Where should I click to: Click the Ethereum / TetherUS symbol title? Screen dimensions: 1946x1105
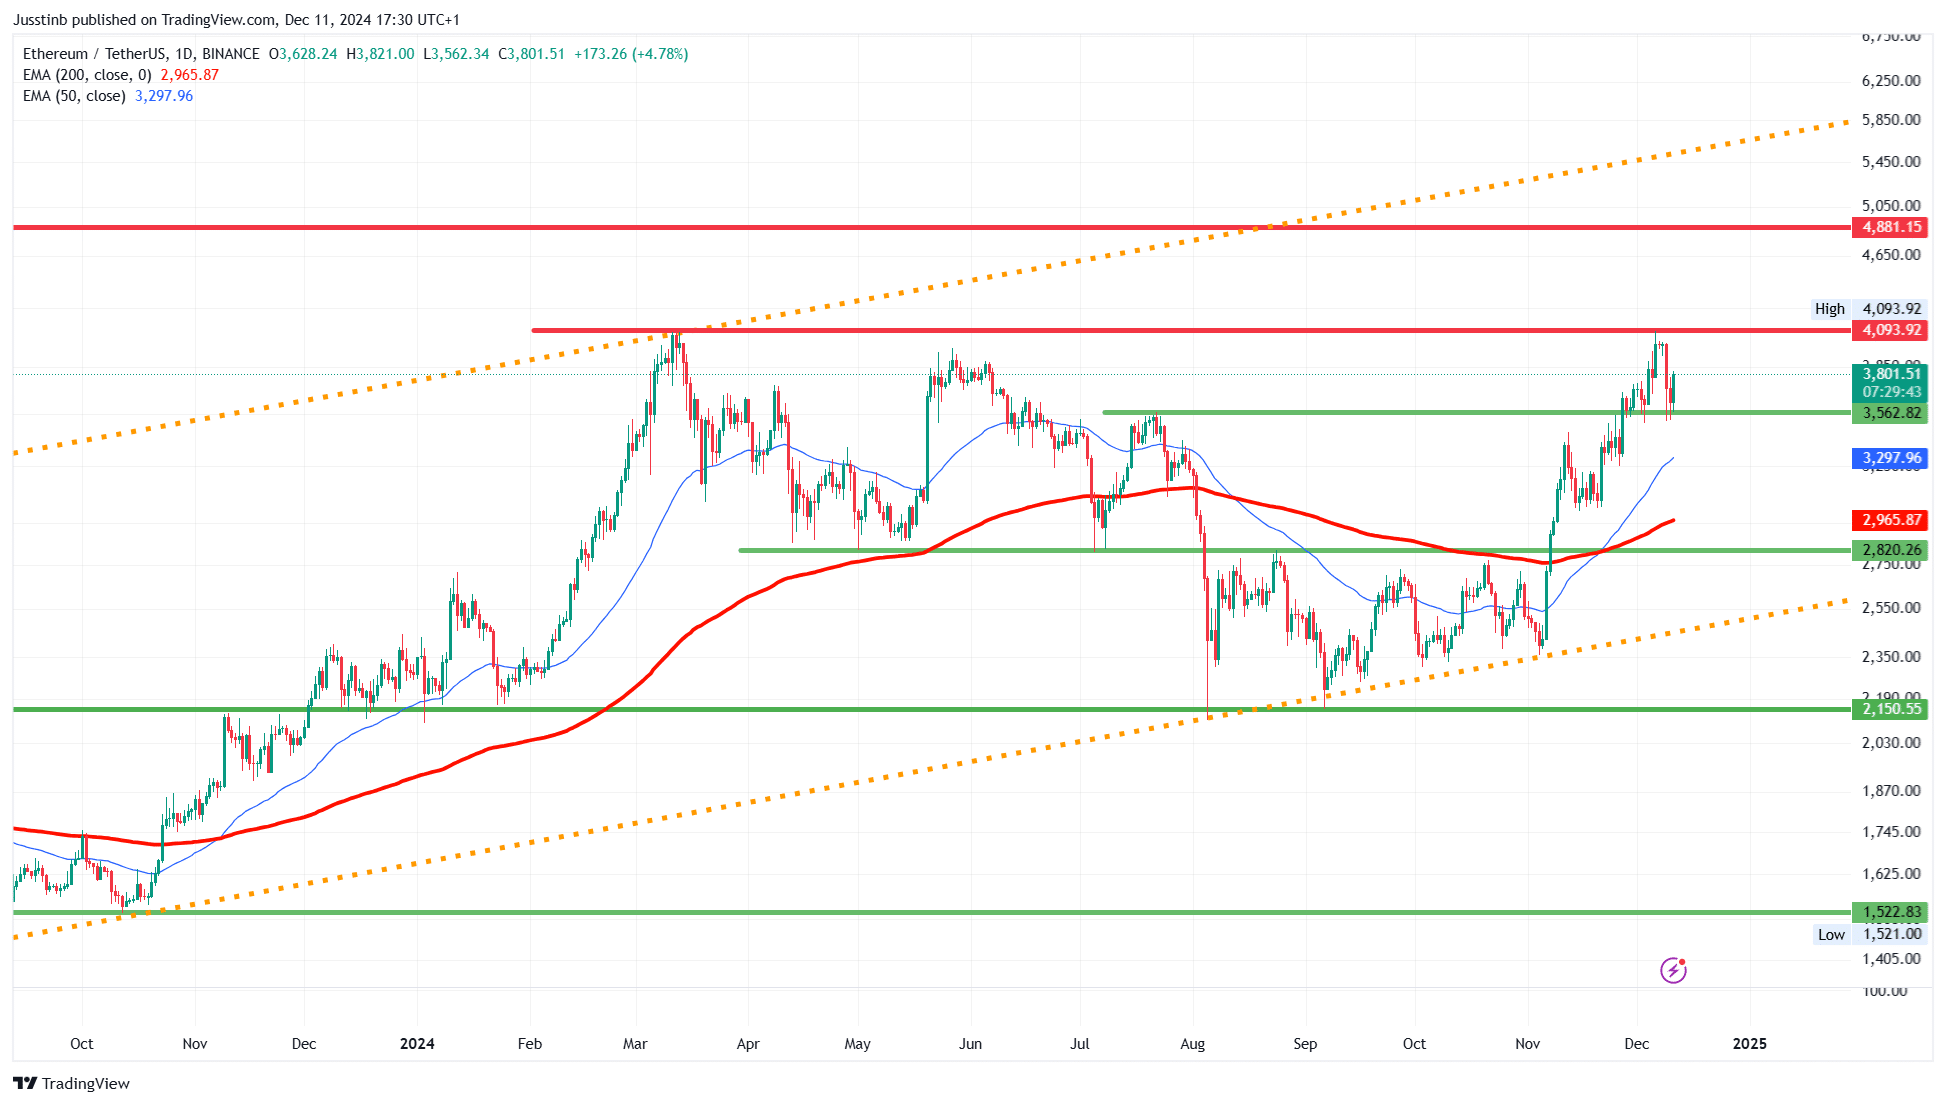141,54
